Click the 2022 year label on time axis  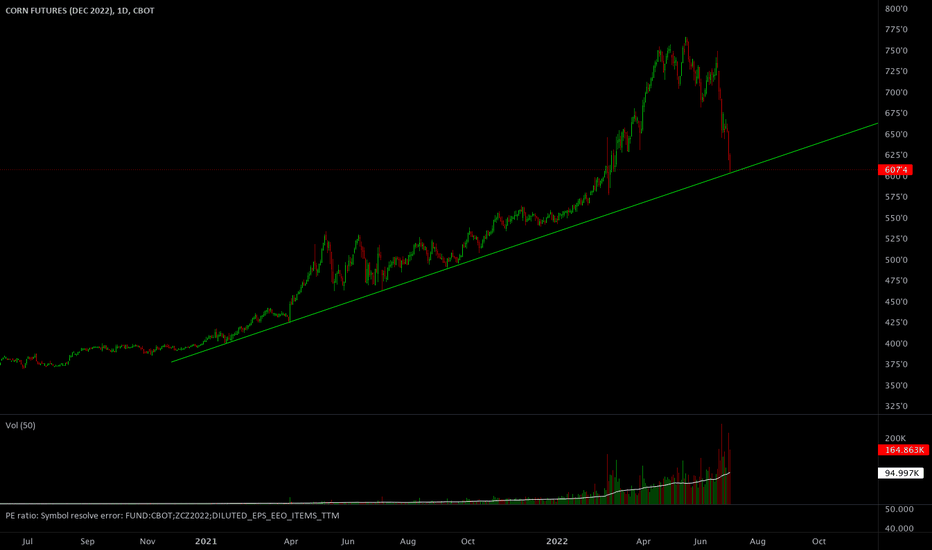tap(557, 541)
